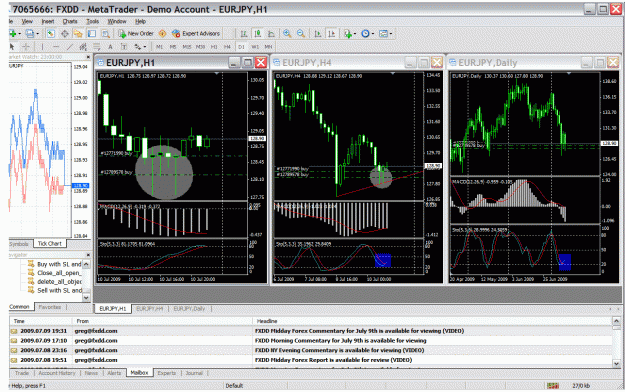Open the Tools menu
Viewport: 625px width, 392px height.
[92, 22]
